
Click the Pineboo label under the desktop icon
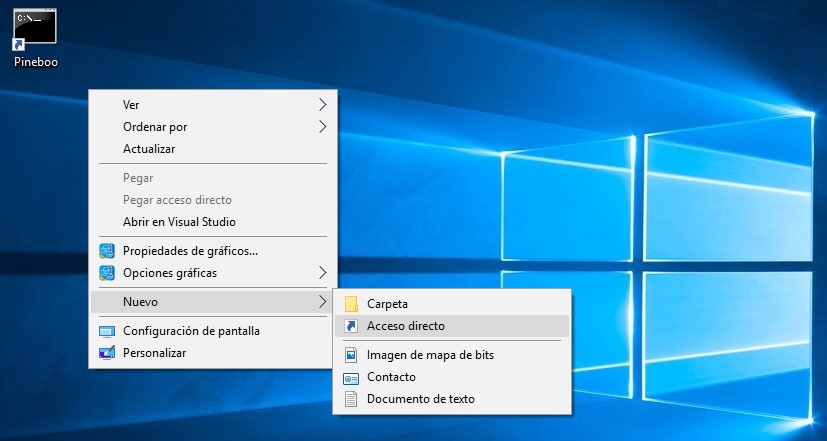[36, 62]
